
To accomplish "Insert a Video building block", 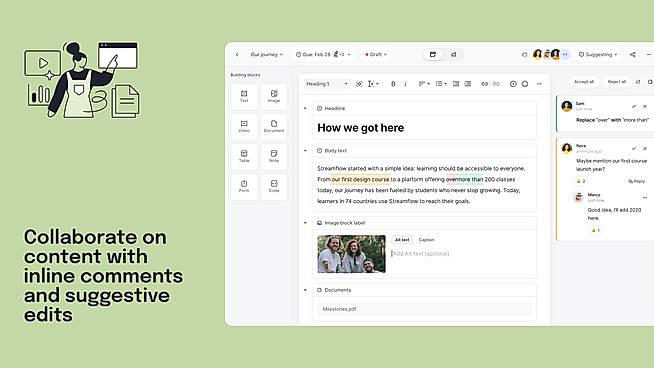I will click(244, 126).
